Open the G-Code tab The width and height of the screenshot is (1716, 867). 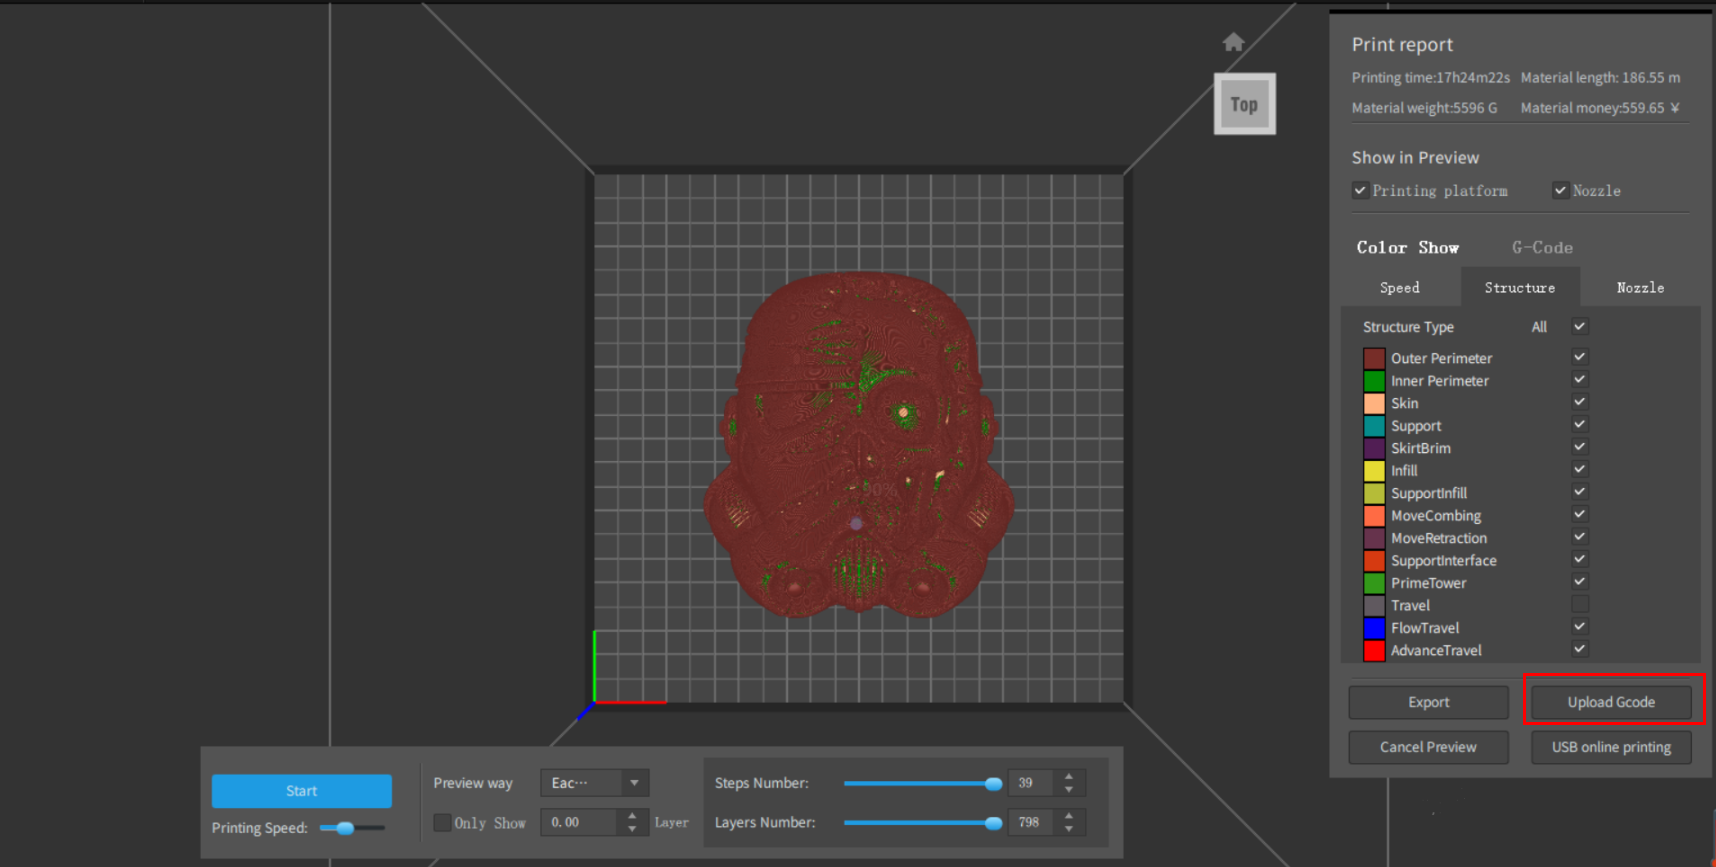tap(1542, 248)
